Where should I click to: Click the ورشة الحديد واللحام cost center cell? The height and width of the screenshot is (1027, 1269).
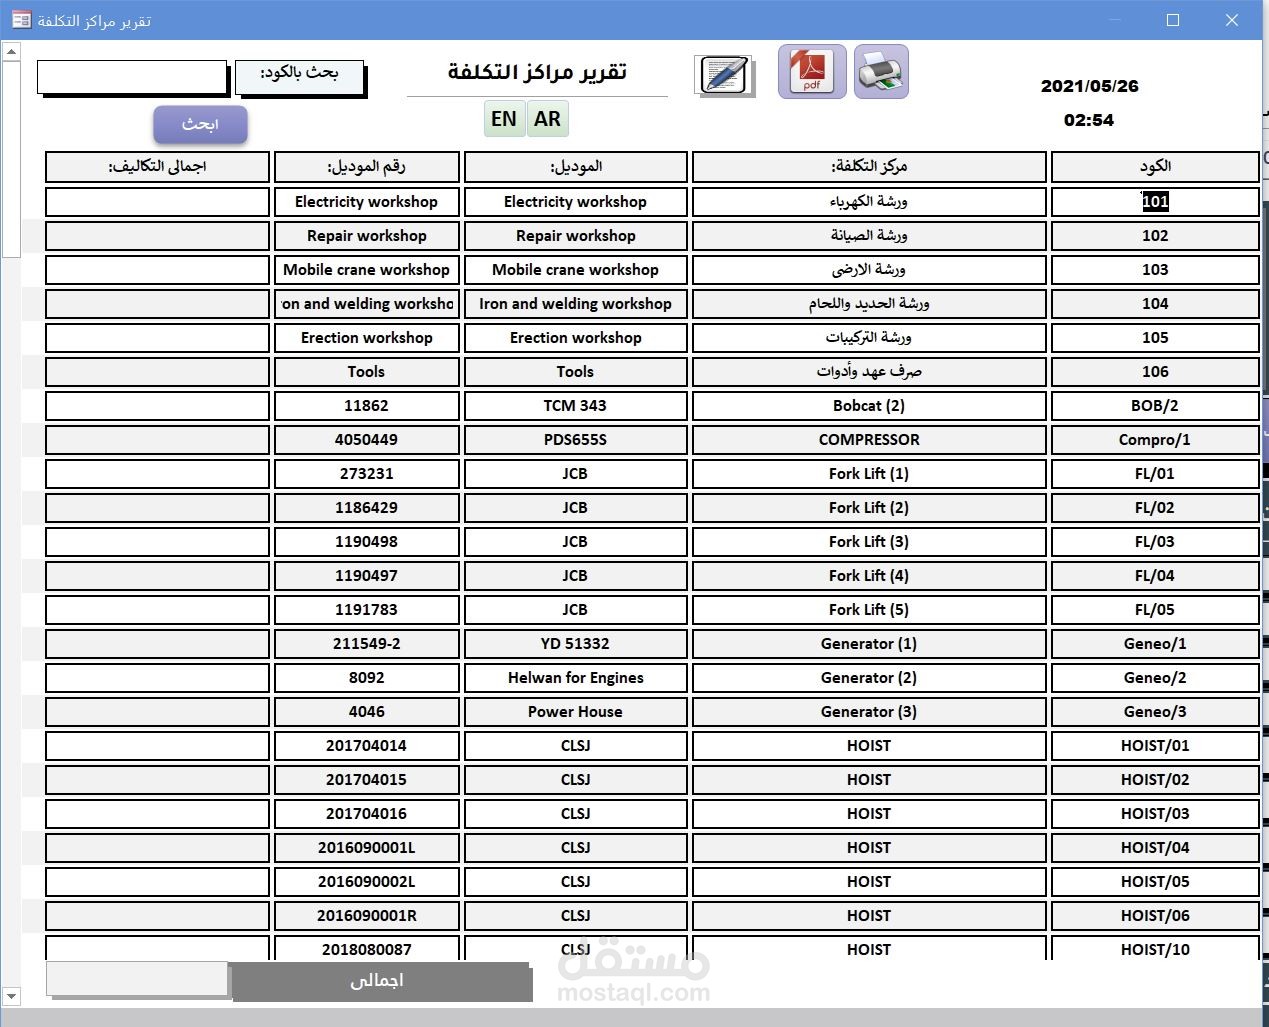(869, 303)
